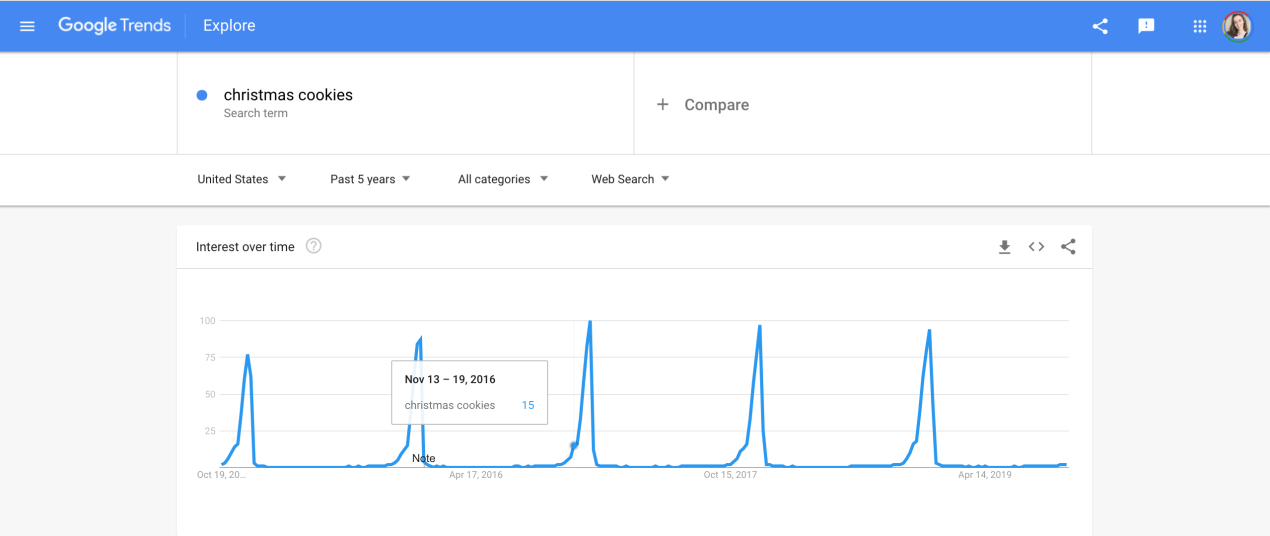
Task: Click the share icon in header
Action: [x=1100, y=26]
